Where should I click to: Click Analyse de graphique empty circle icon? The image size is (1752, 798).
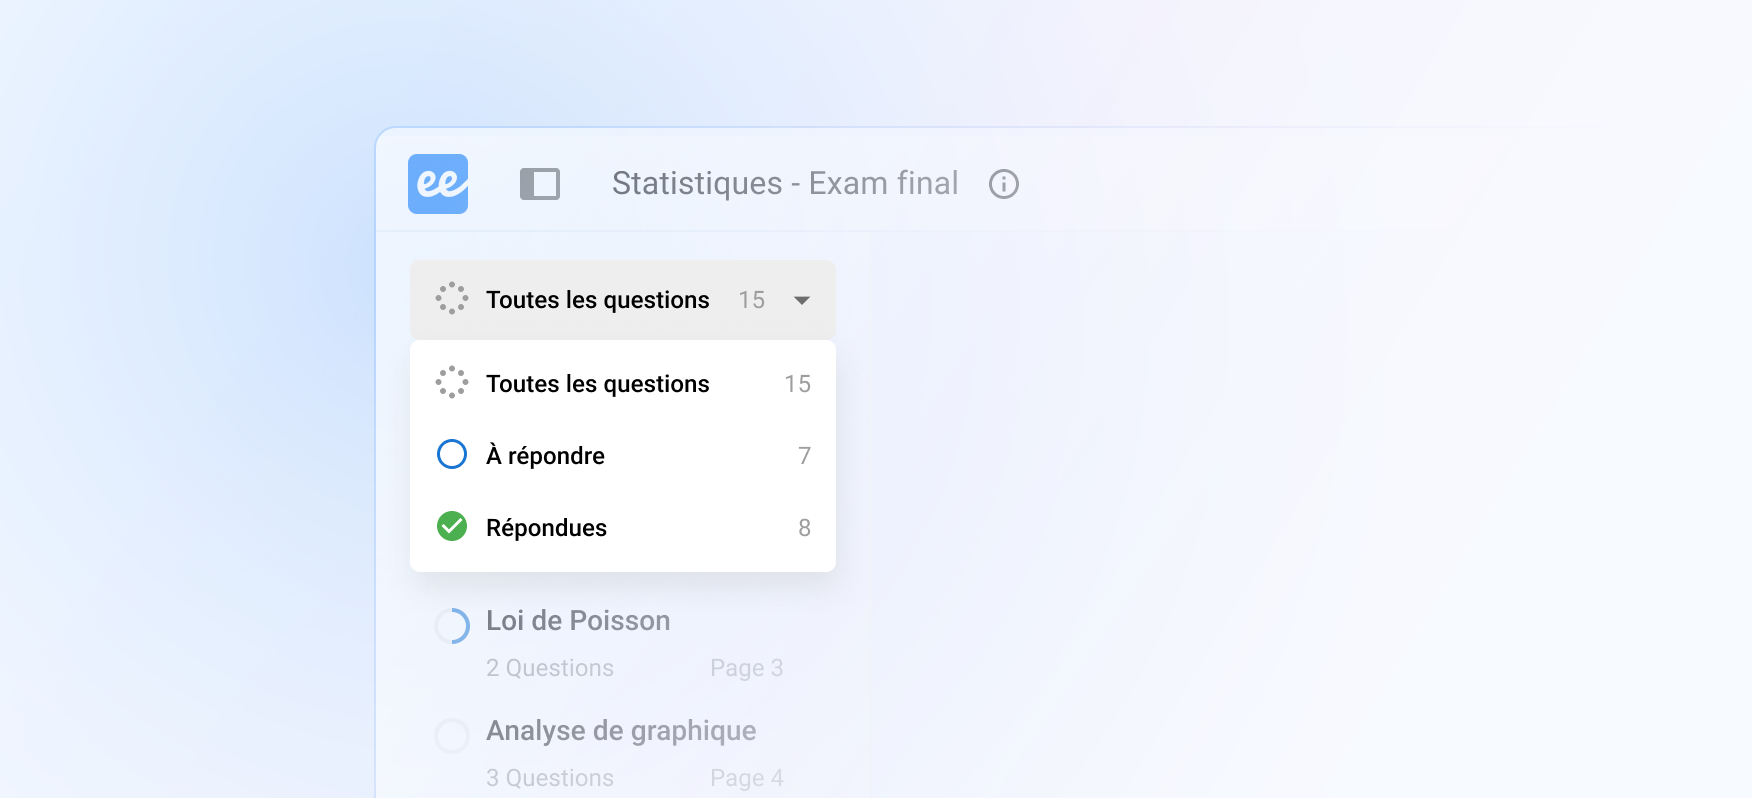pyautogui.click(x=452, y=736)
